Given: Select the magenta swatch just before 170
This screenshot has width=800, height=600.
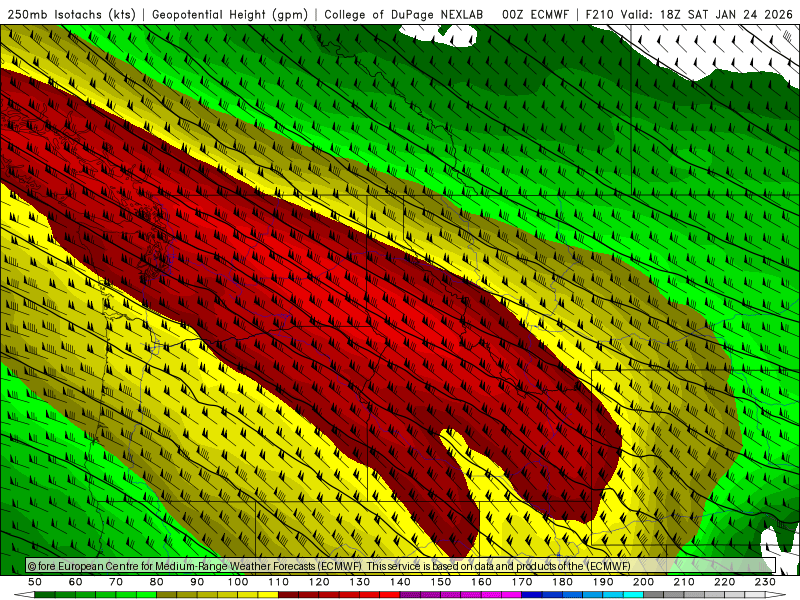Looking at the screenshot, I should coord(512,595).
